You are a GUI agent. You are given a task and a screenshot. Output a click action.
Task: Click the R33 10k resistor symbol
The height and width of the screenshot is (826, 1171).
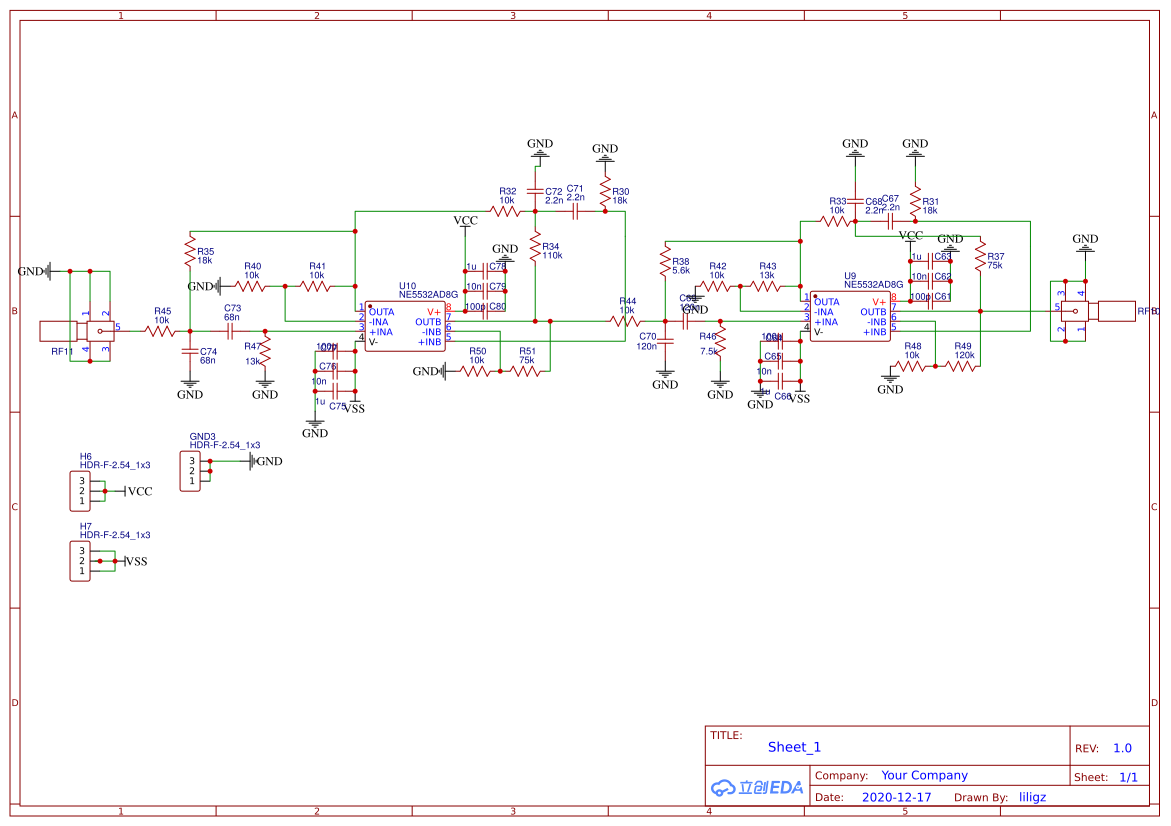click(x=835, y=221)
